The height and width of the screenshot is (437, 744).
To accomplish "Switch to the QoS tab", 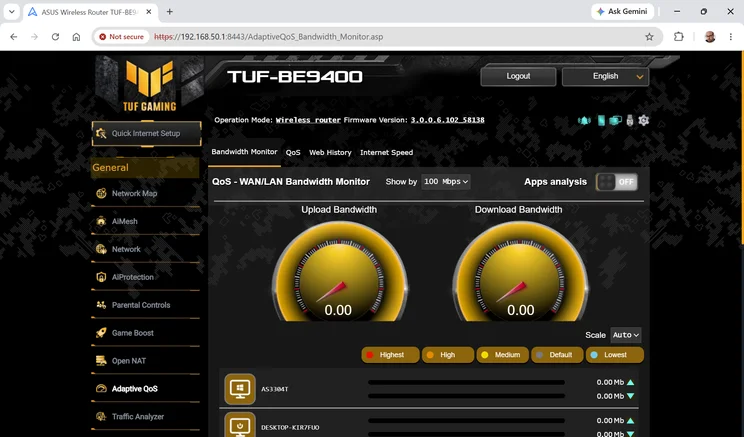I will point(293,152).
